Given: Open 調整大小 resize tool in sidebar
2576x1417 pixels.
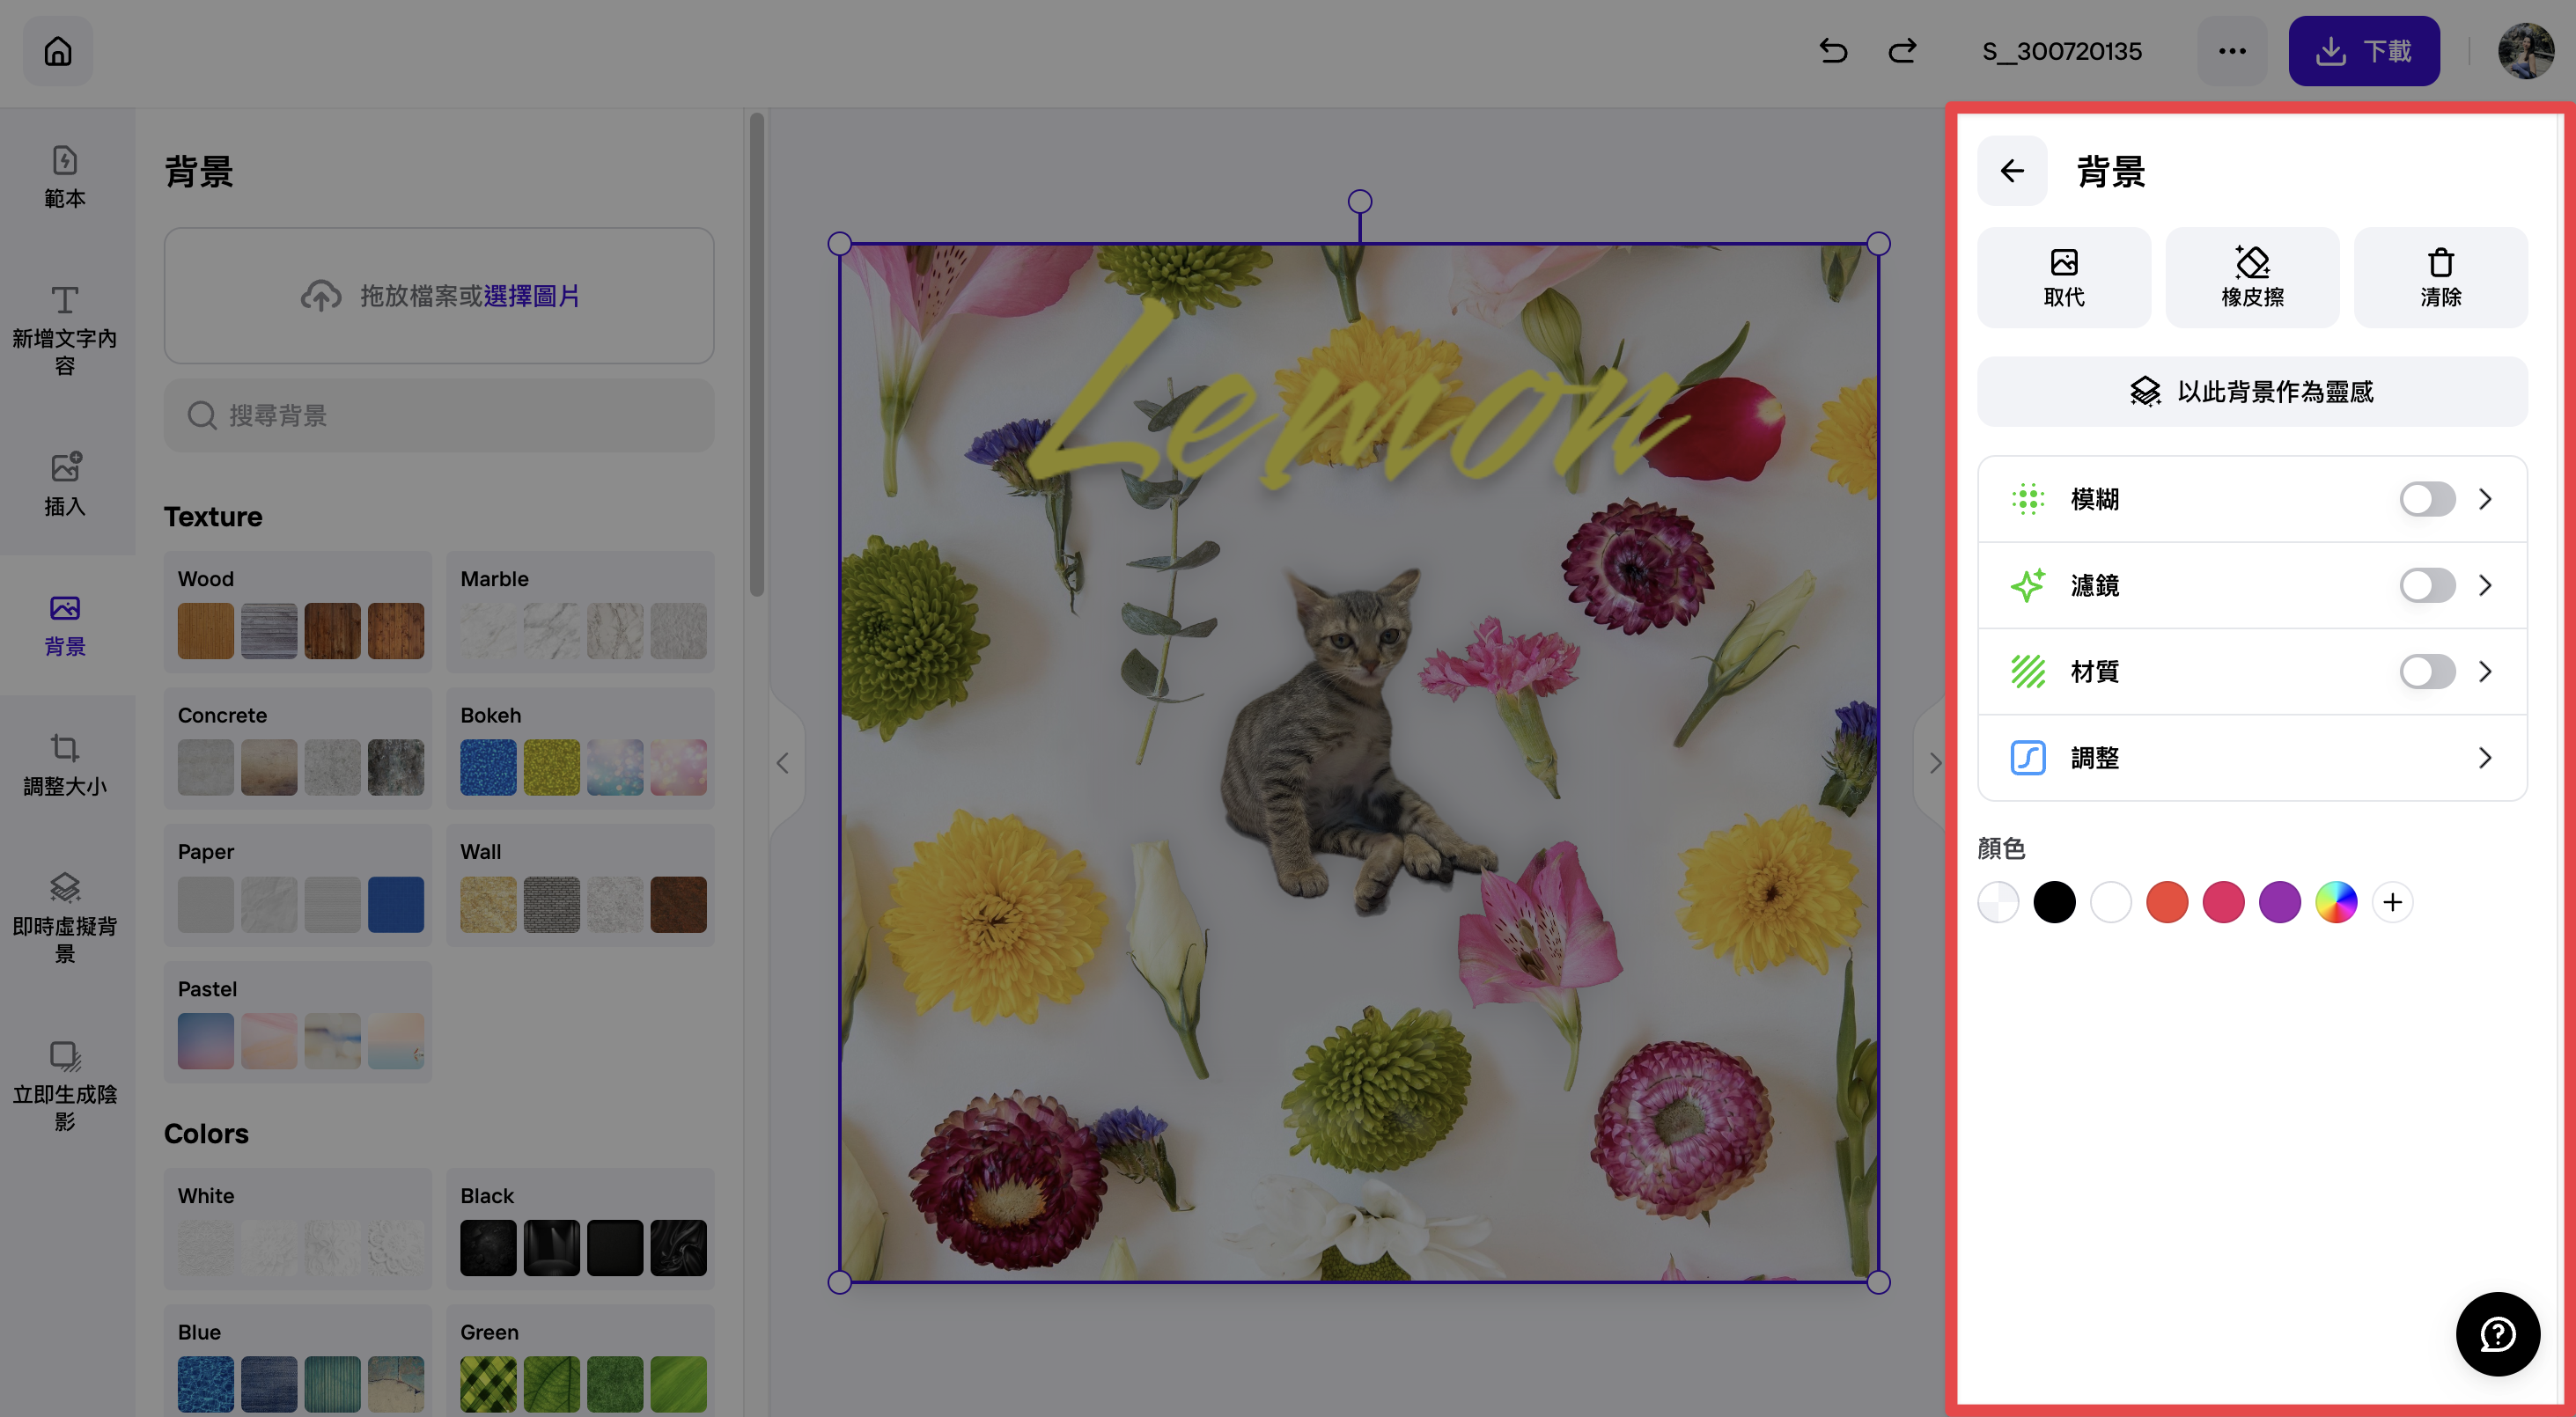Looking at the screenshot, I should [x=65, y=765].
